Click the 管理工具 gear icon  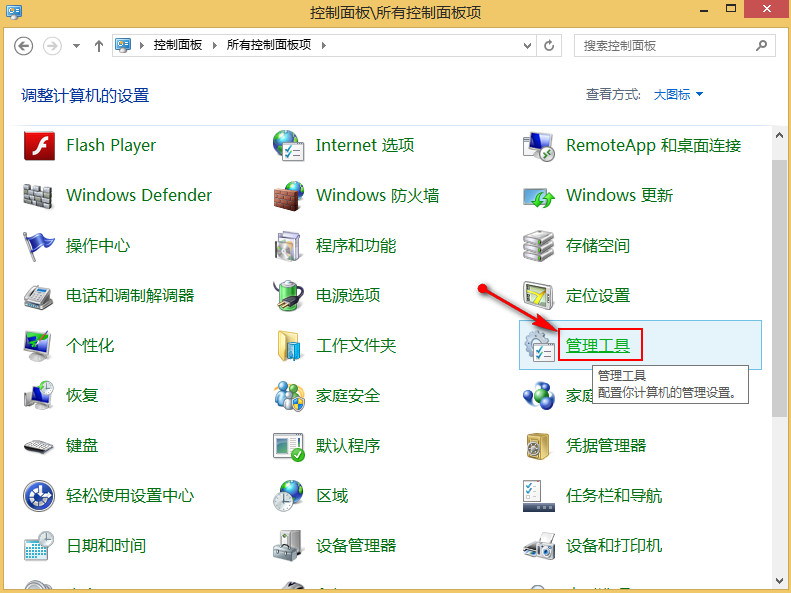[539, 346]
